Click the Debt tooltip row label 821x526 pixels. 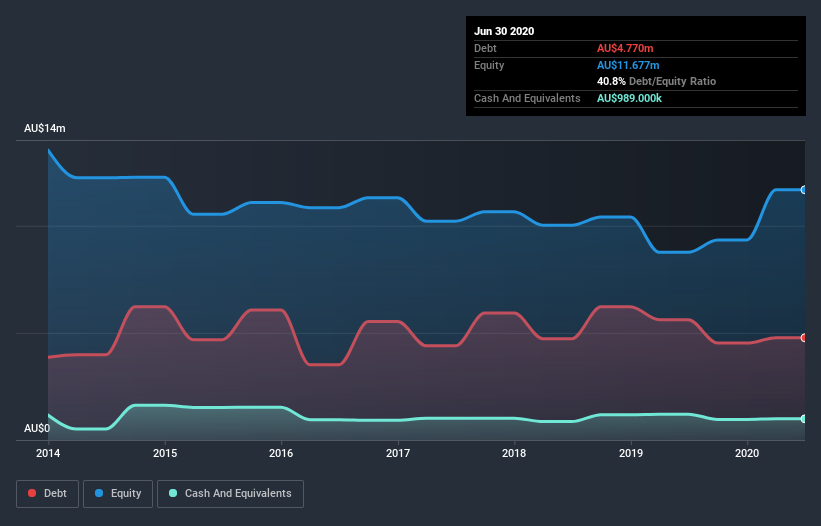[485, 48]
